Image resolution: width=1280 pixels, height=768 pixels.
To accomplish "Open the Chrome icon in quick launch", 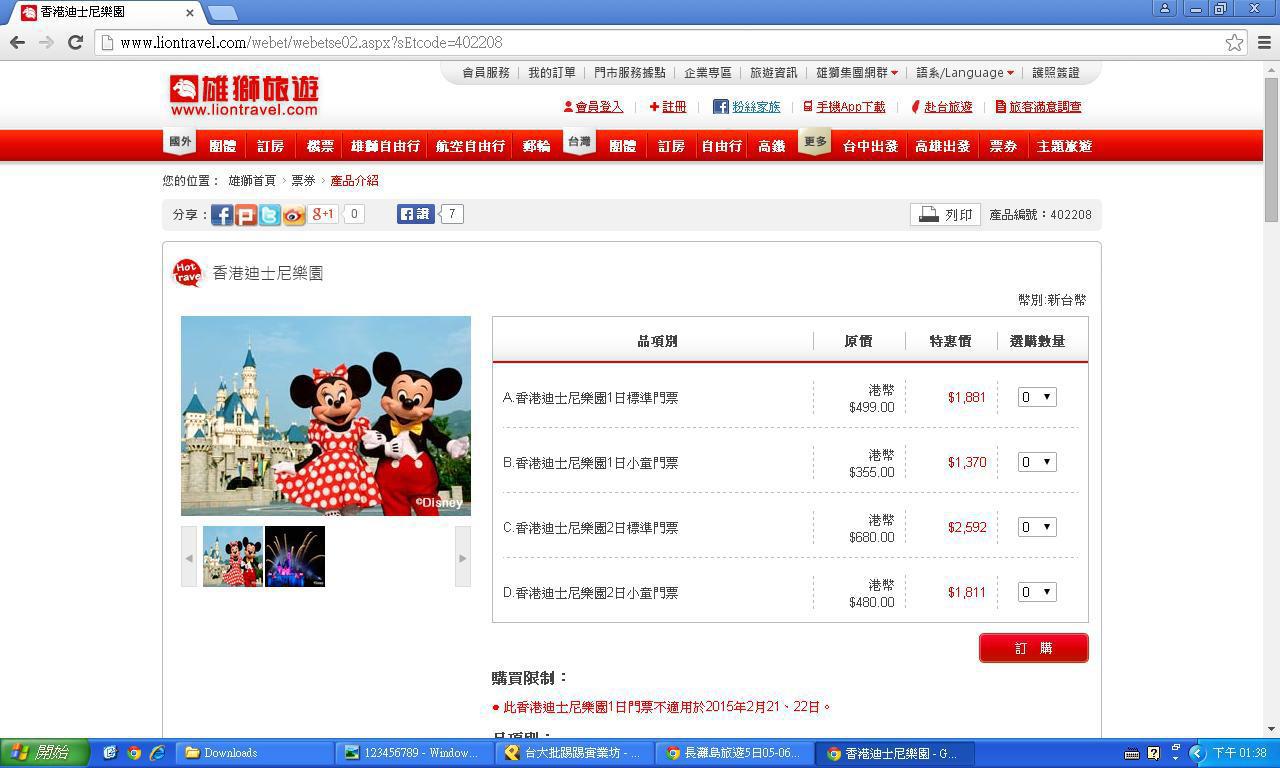I will point(133,753).
